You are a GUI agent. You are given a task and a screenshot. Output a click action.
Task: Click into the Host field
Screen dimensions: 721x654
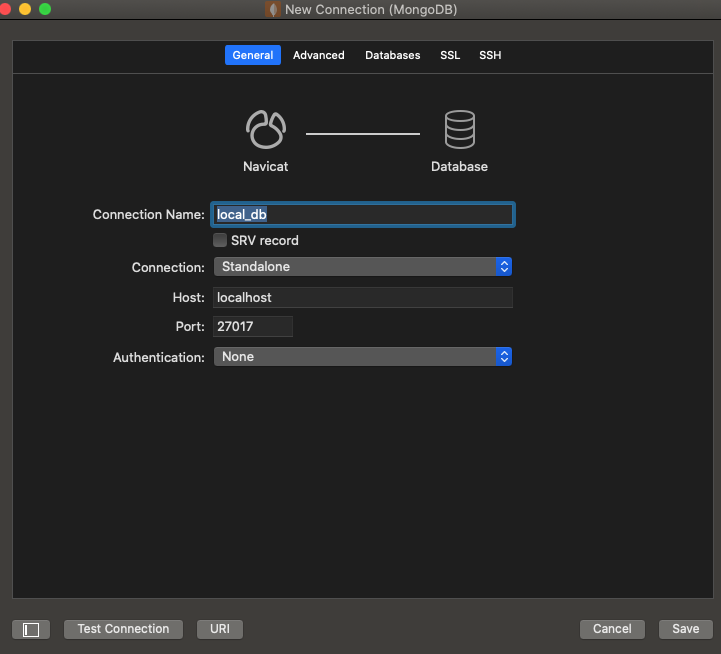[x=362, y=297]
